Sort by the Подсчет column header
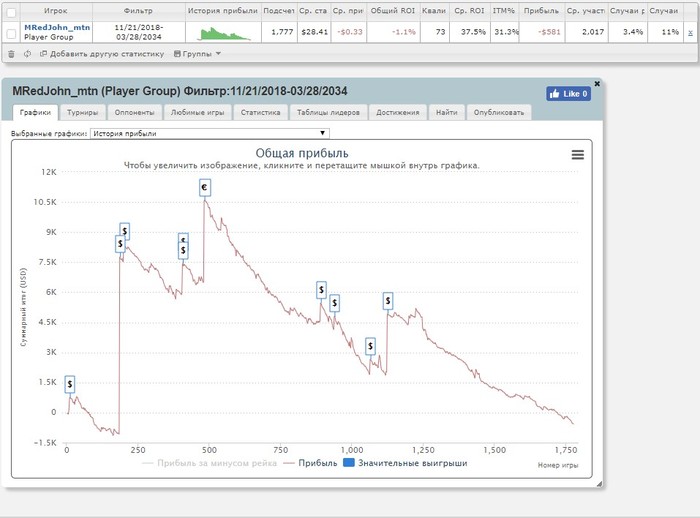700x518 pixels. 278,11
